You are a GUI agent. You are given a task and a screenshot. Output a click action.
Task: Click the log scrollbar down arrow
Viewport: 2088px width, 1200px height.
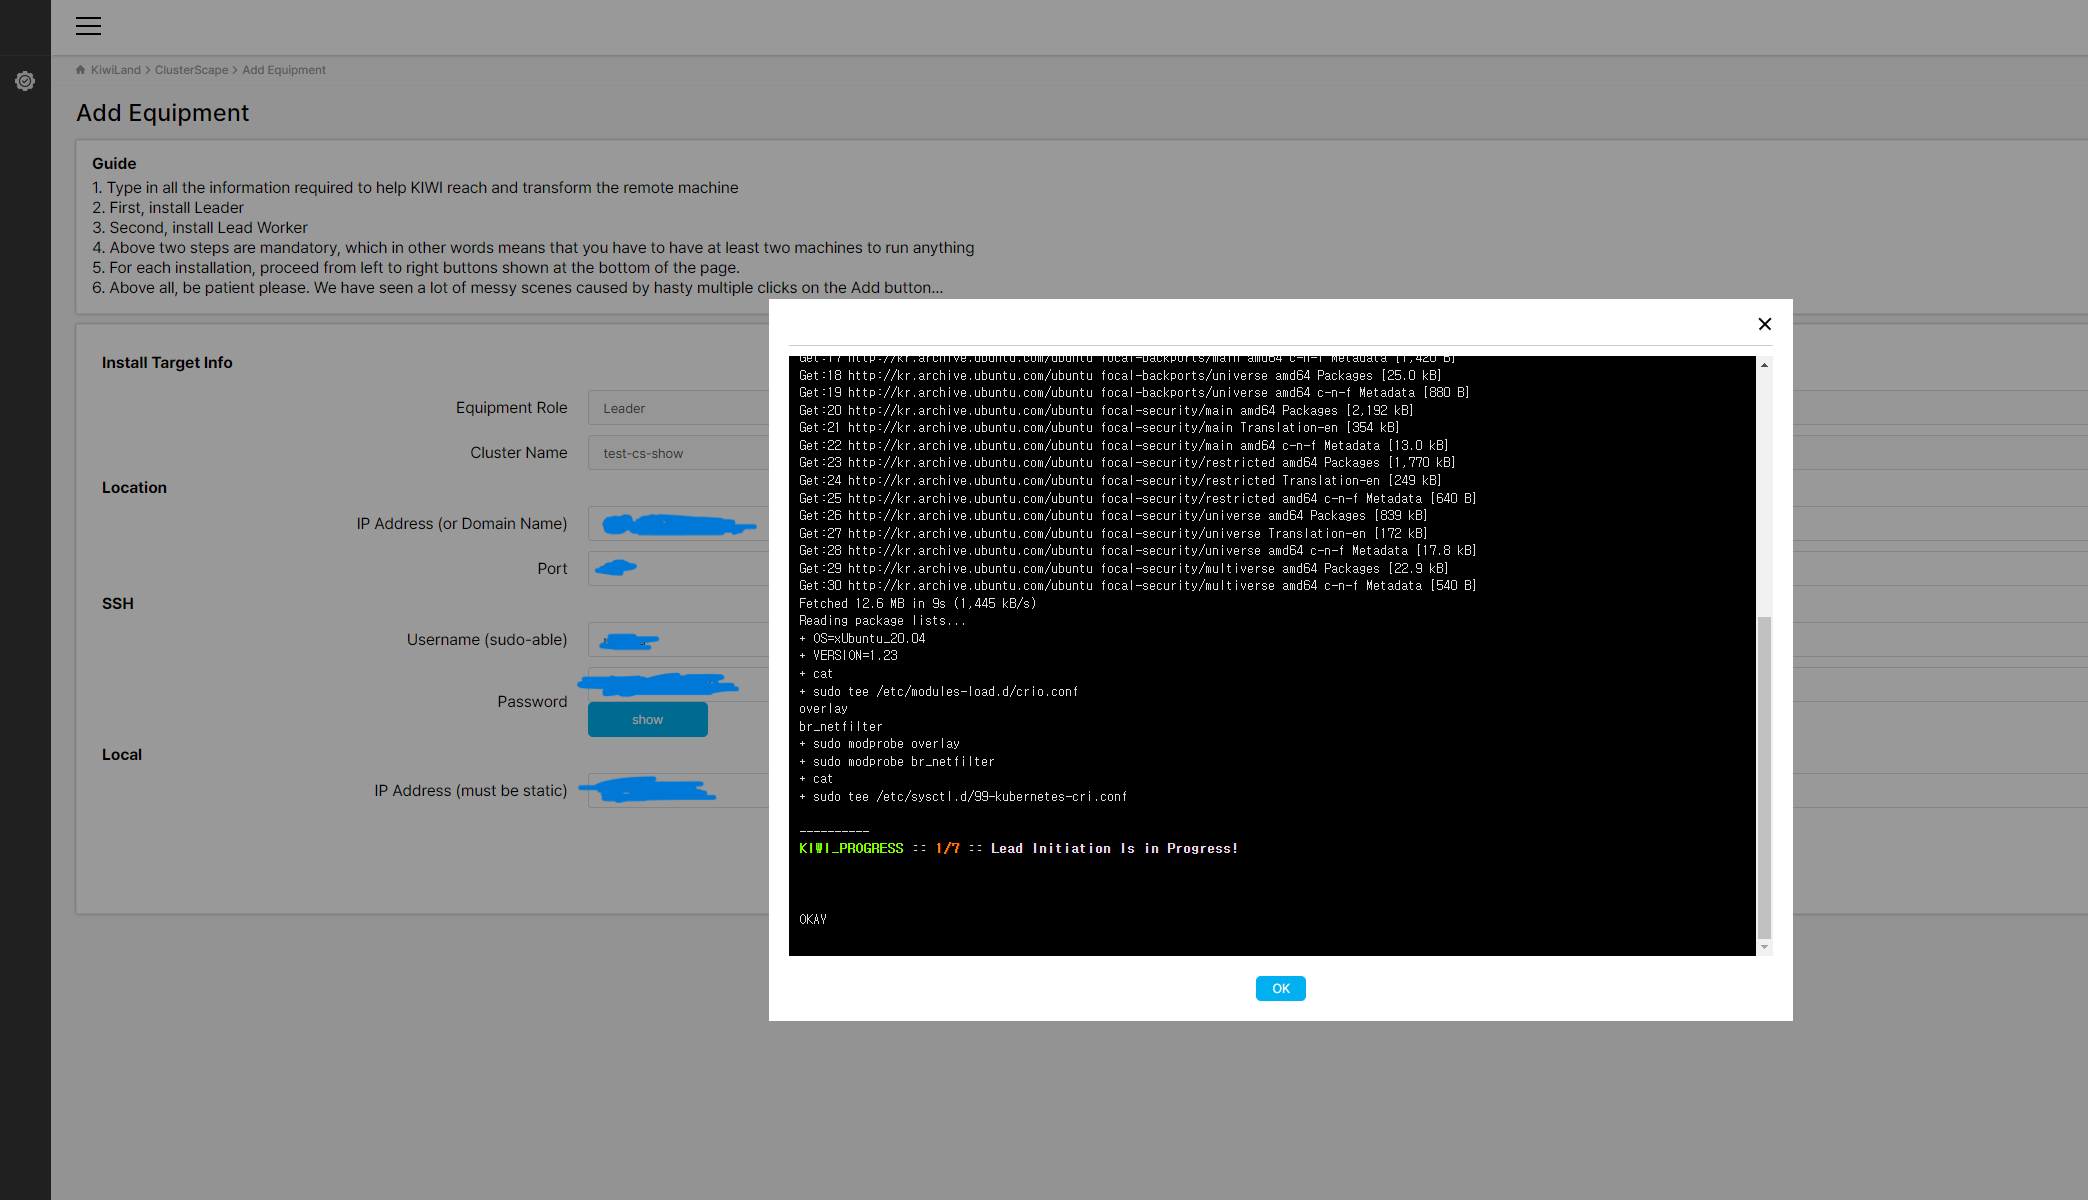1764,947
